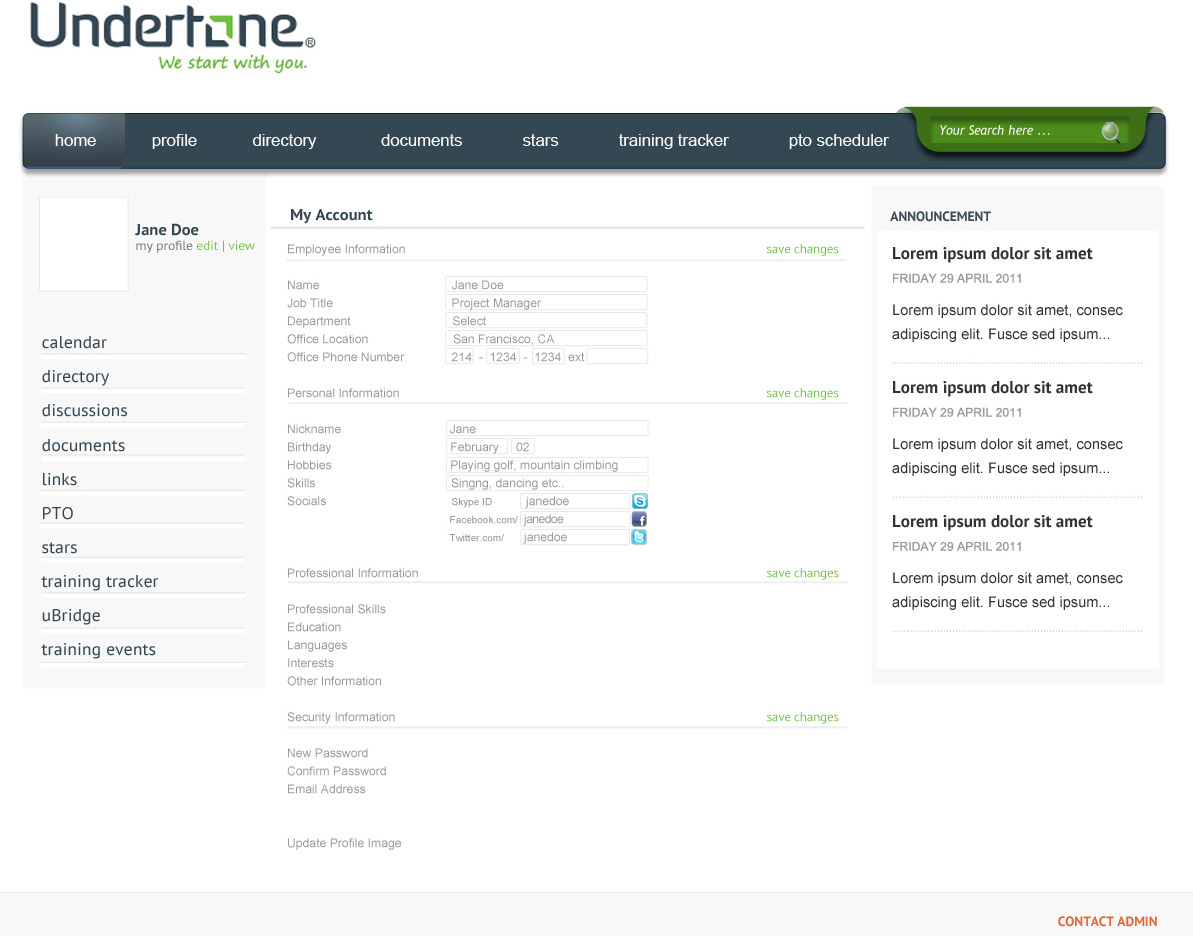Screen dimensions: 1193x936
Task: Click the Twitter icon in Socials
Action: pyautogui.click(x=639, y=537)
